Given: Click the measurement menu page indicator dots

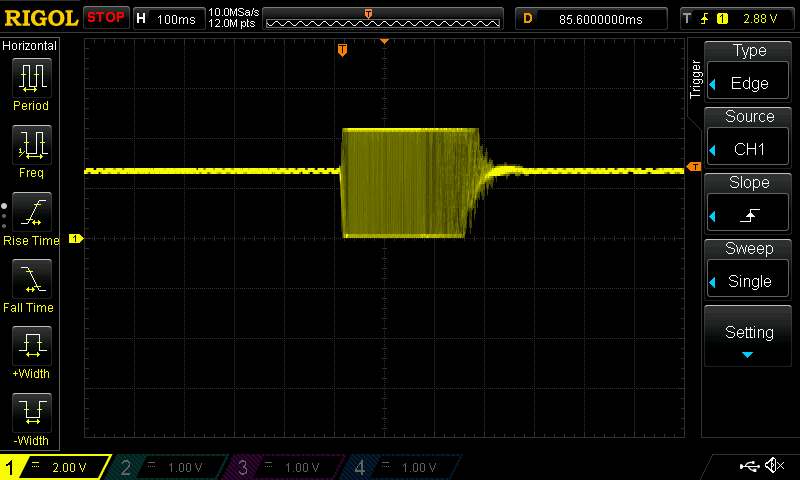Looking at the screenshot, I should pyautogui.click(x=4, y=216).
